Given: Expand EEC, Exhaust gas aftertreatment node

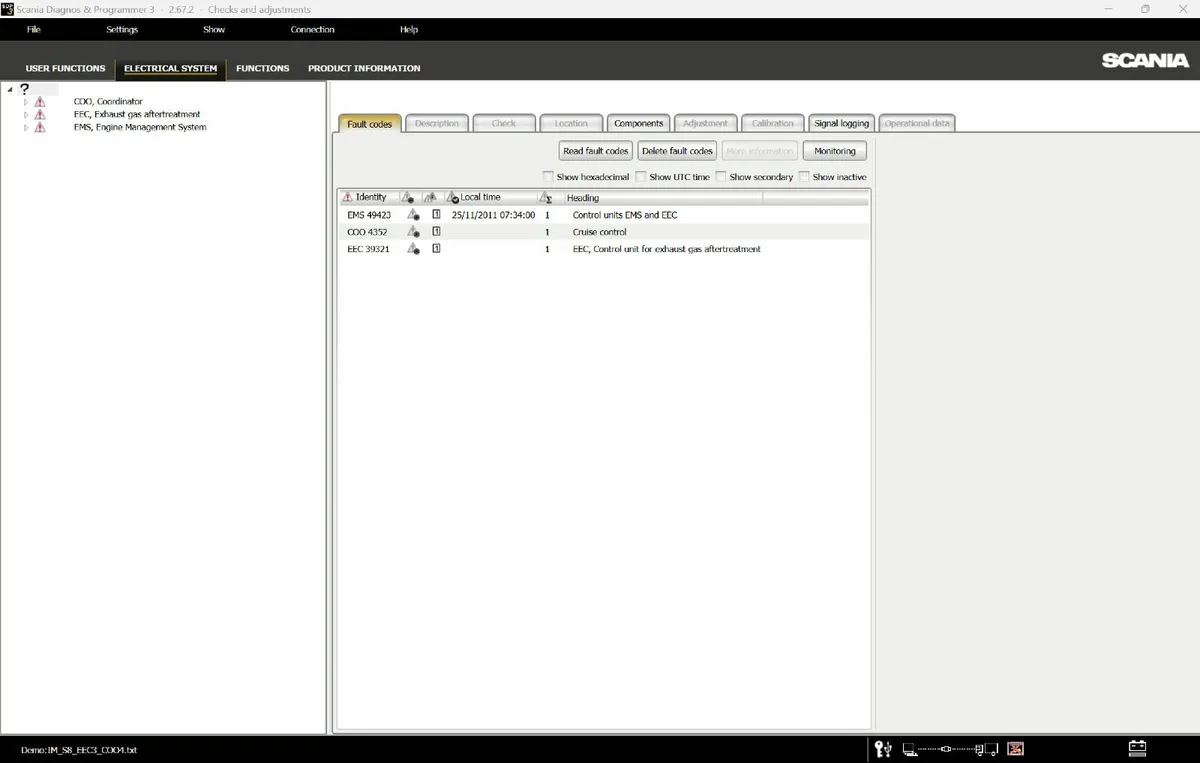Looking at the screenshot, I should tap(25, 114).
